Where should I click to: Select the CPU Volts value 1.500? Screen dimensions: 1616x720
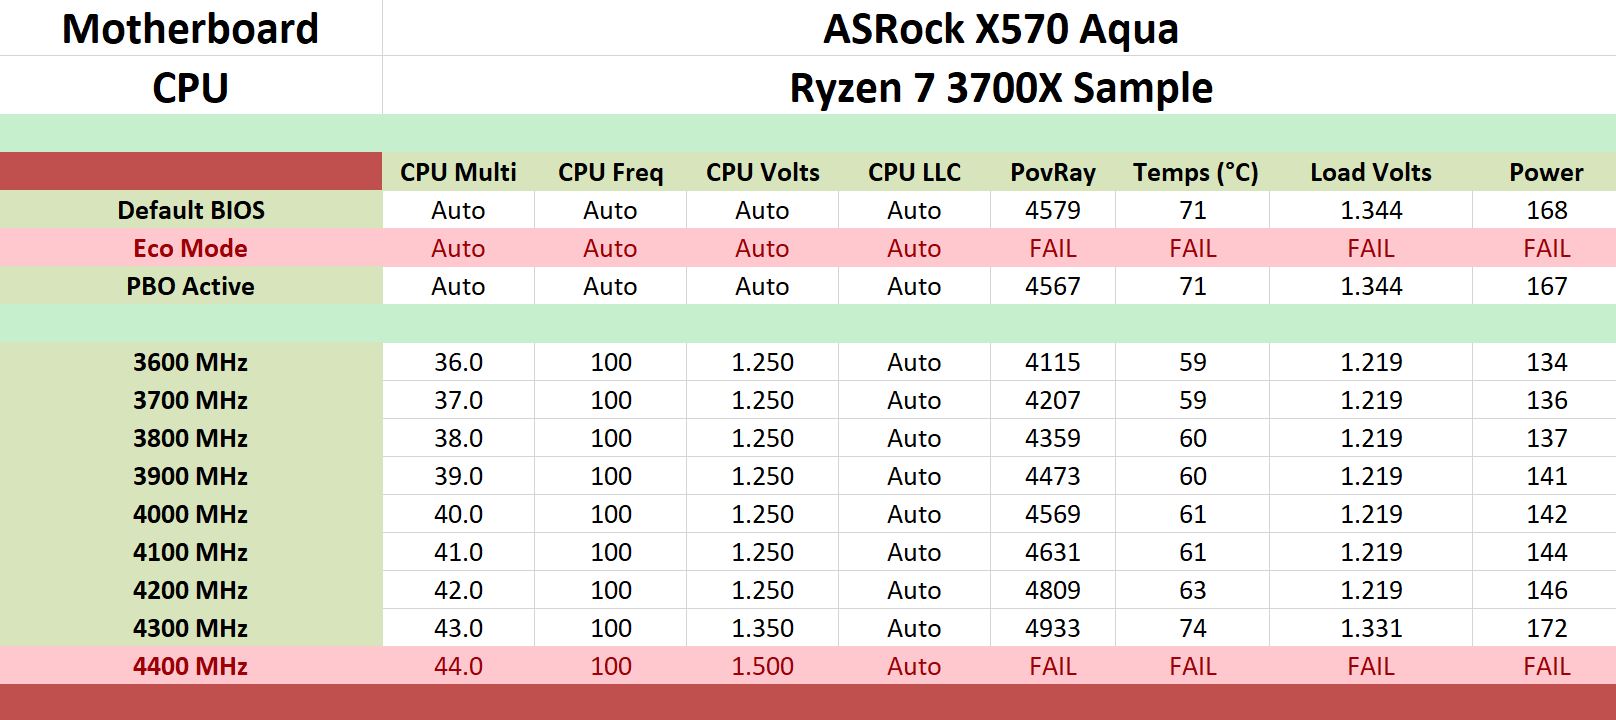pyautogui.click(x=762, y=666)
